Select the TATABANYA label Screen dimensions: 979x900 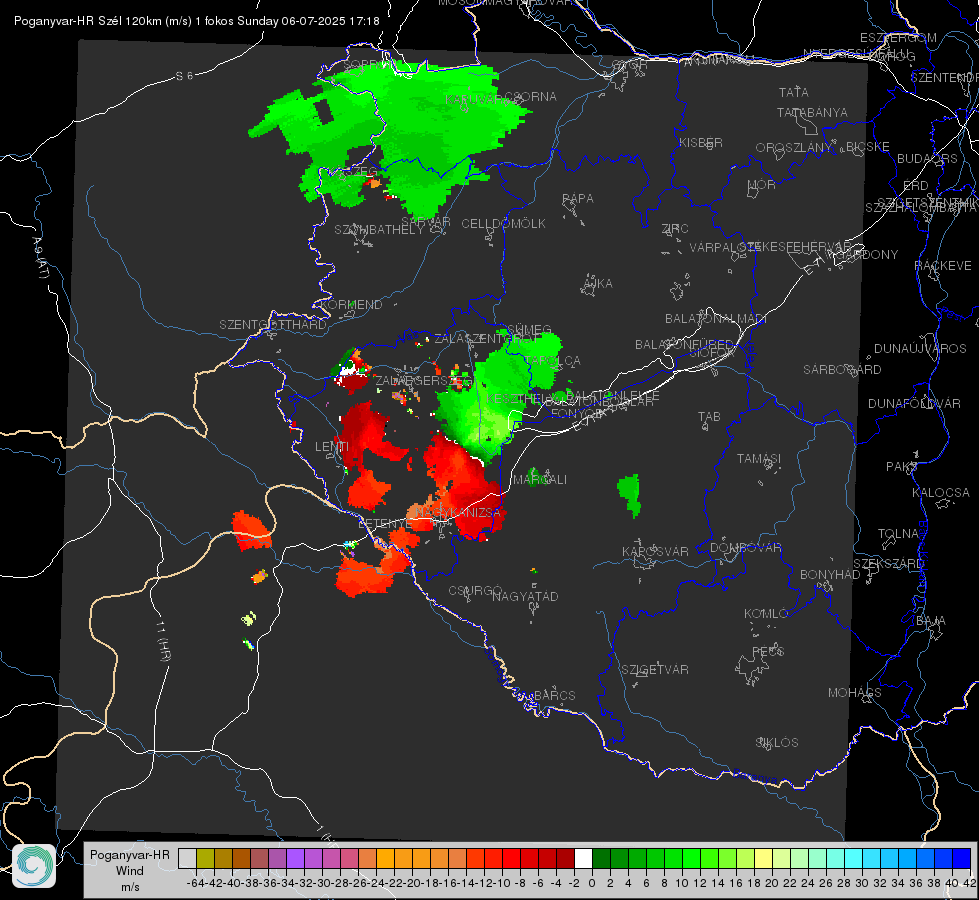(x=812, y=112)
